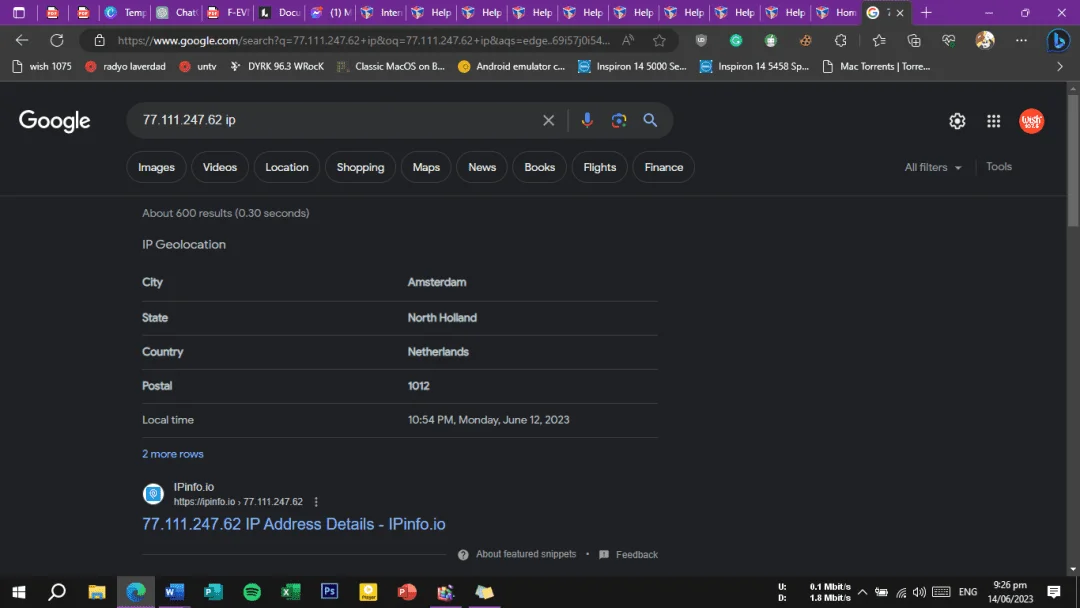This screenshot has height=608, width=1080.
Task: Open the radyo laverdad bookmark
Action: [x=125, y=67]
